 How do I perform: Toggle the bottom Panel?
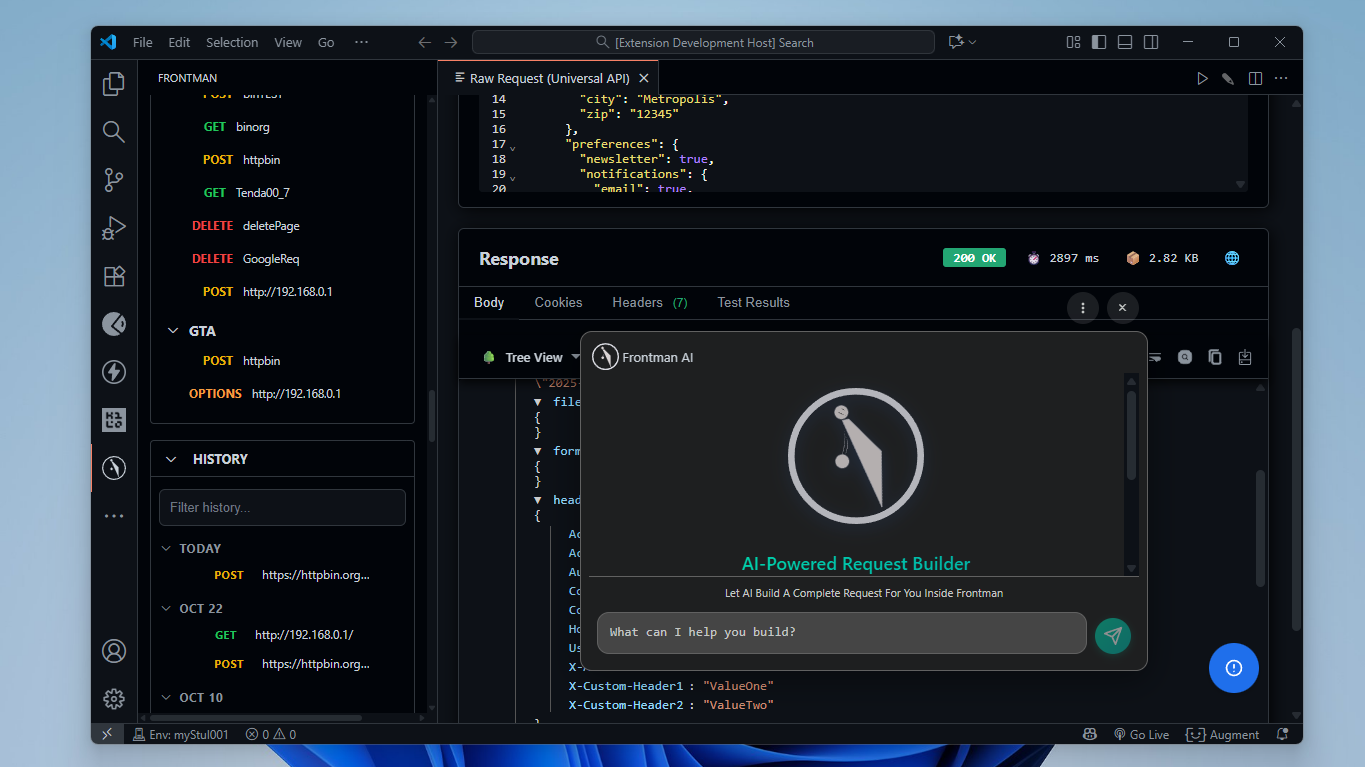point(1125,42)
